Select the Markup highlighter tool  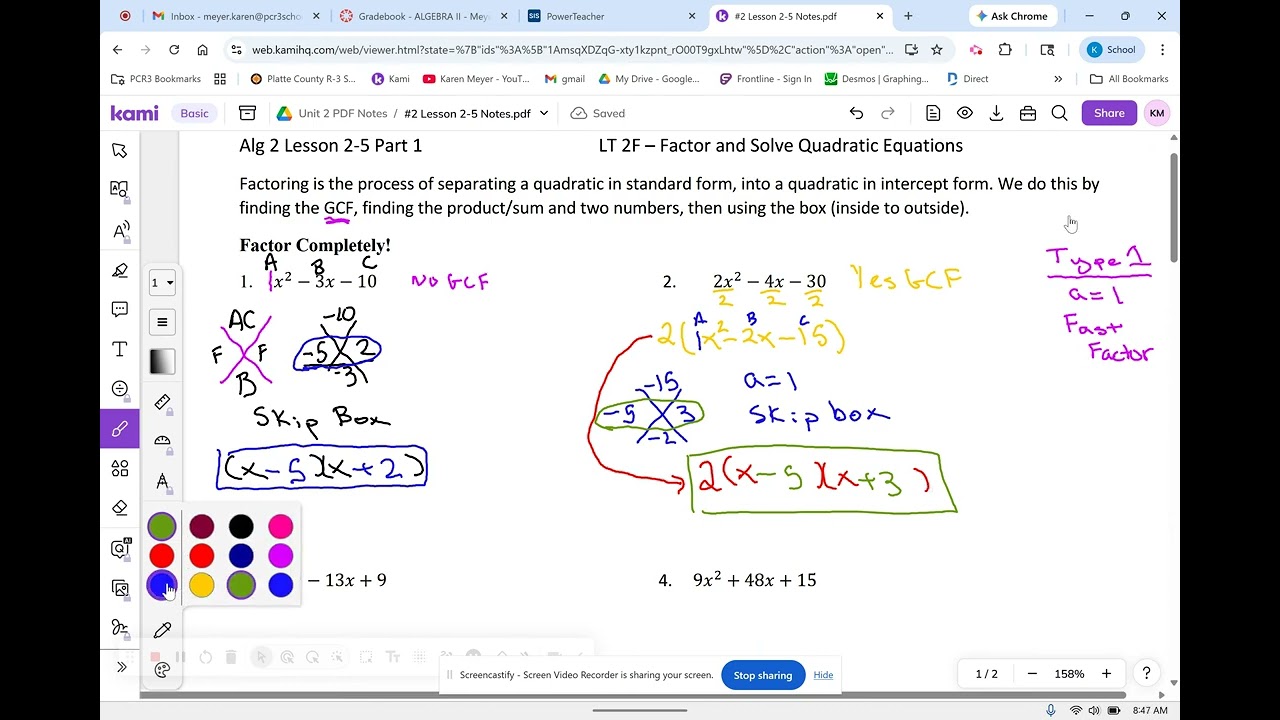[x=120, y=270]
